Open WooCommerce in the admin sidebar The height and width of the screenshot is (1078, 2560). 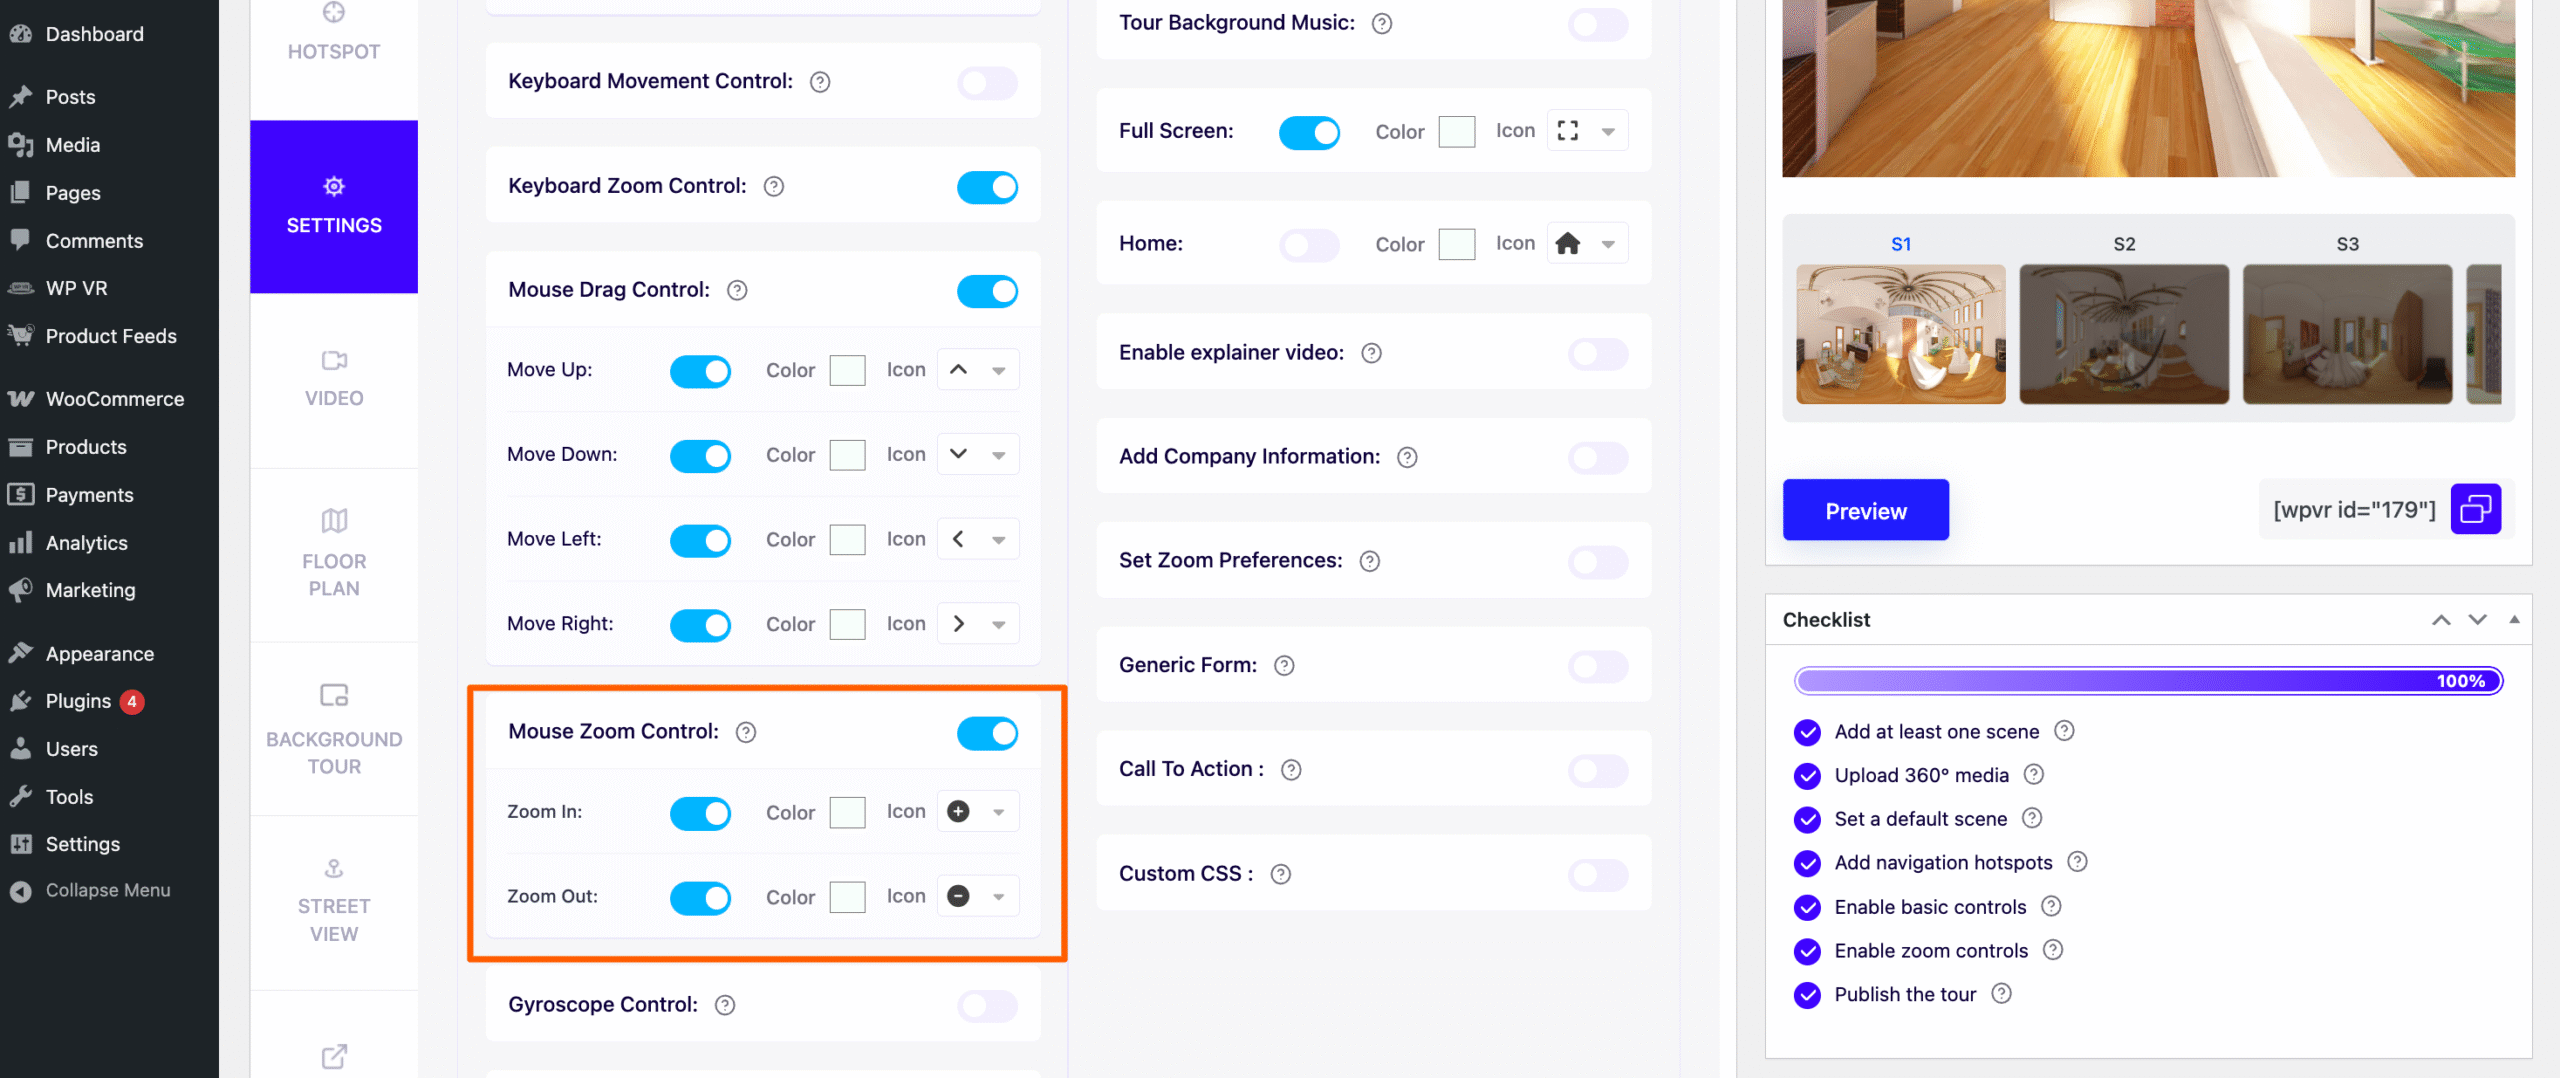114,399
